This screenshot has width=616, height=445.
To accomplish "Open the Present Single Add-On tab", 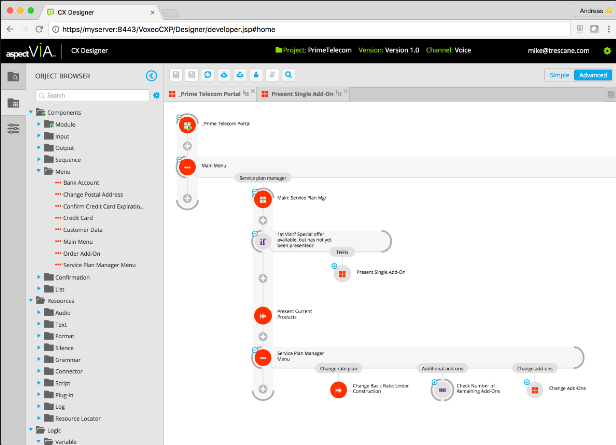I will pos(303,94).
